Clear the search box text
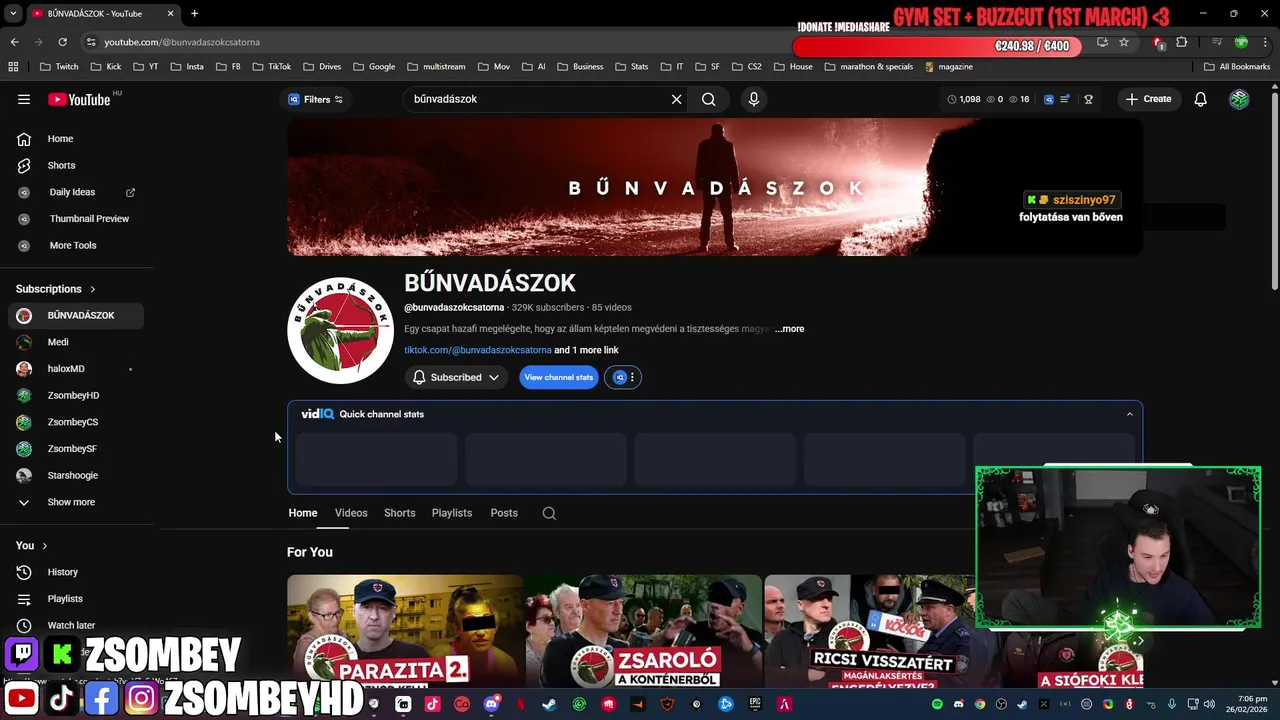Image resolution: width=1280 pixels, height=720 pixels. pos(676,99)
